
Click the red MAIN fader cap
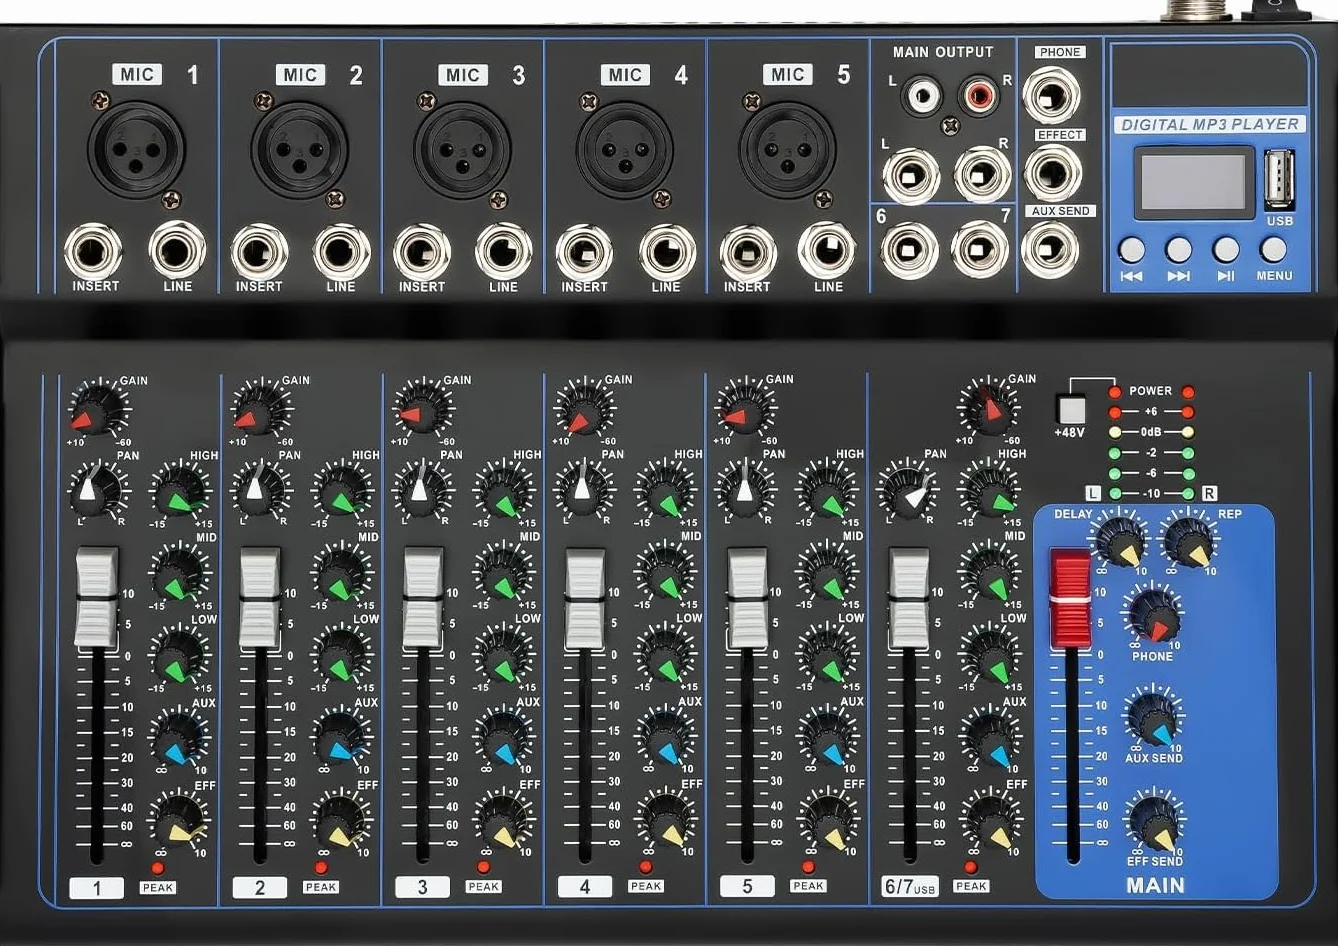(1071, 598)
